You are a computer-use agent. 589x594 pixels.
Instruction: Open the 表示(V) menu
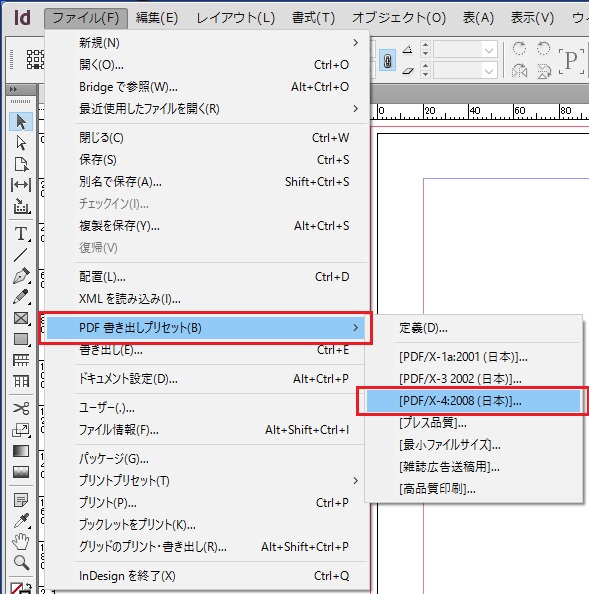(532, 18)
